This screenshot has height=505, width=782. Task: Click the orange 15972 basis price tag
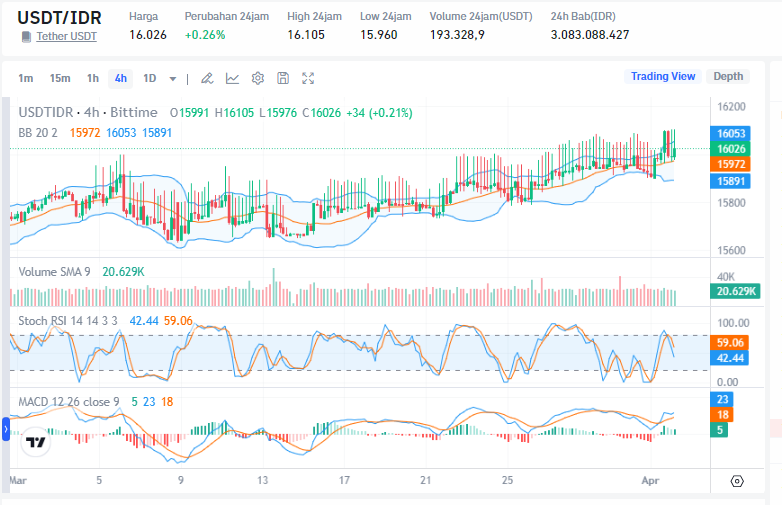[x=730, y=164]
